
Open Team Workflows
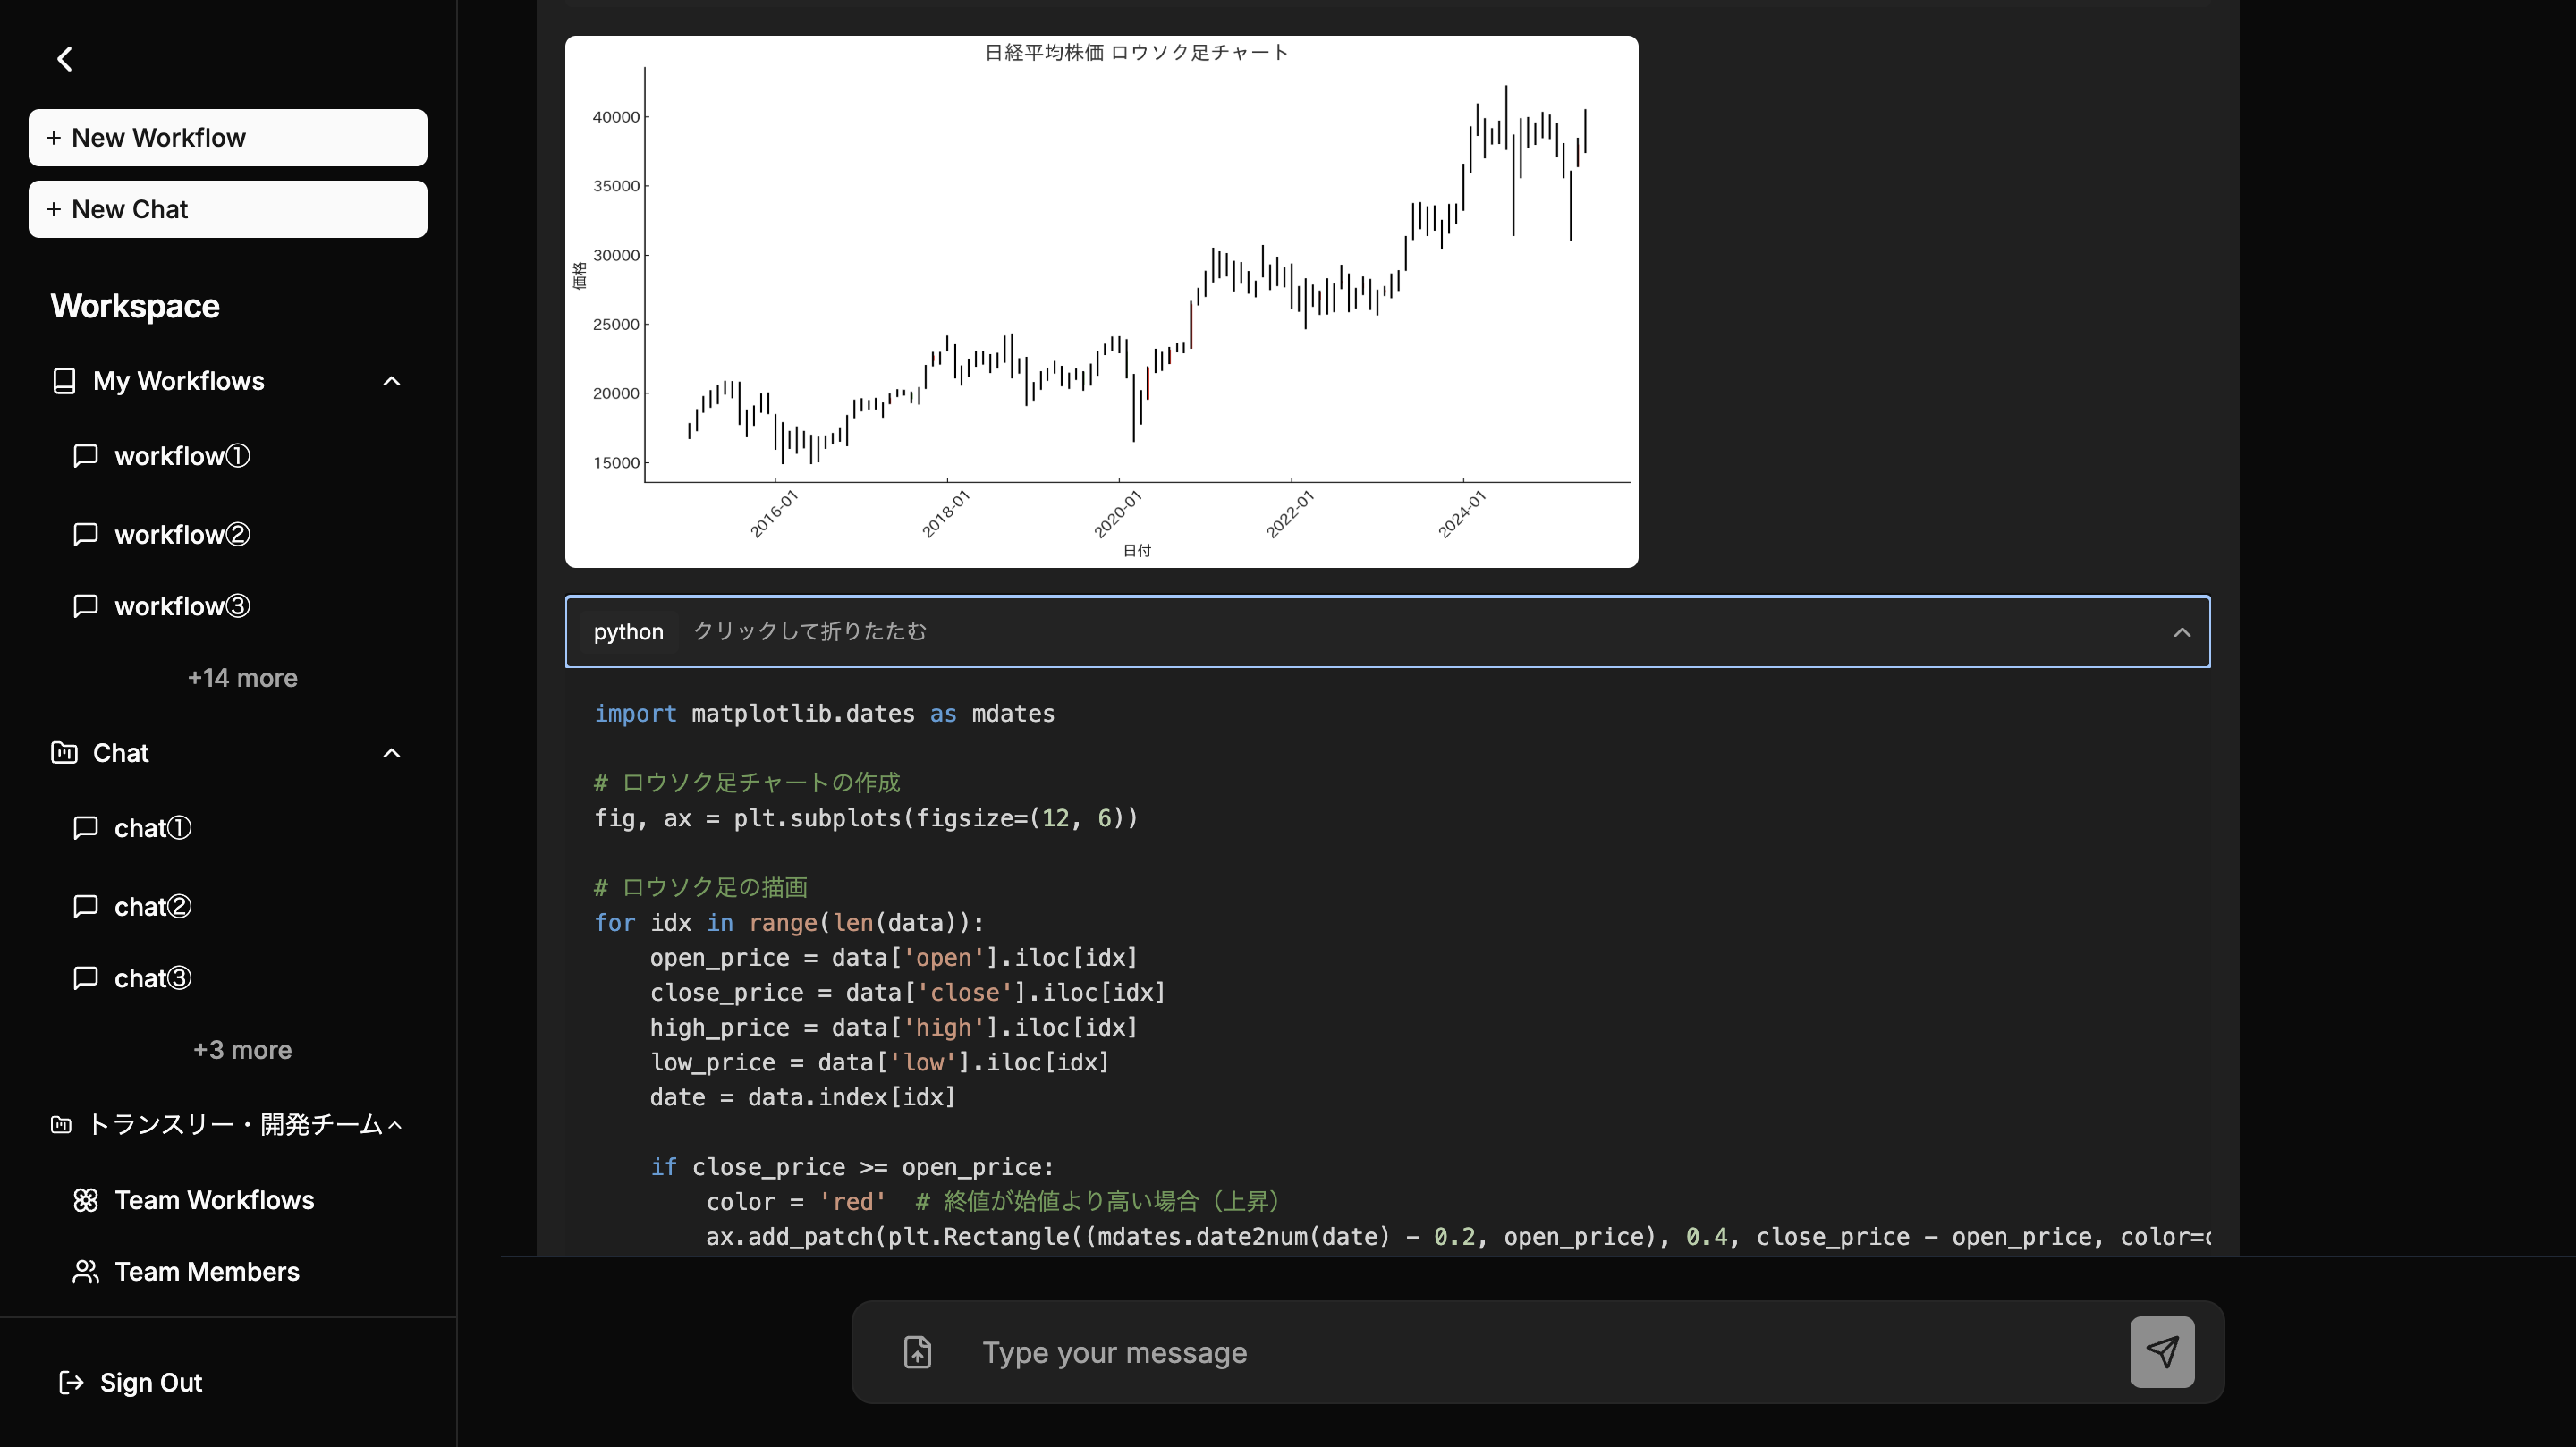(x=214, y=1200)
